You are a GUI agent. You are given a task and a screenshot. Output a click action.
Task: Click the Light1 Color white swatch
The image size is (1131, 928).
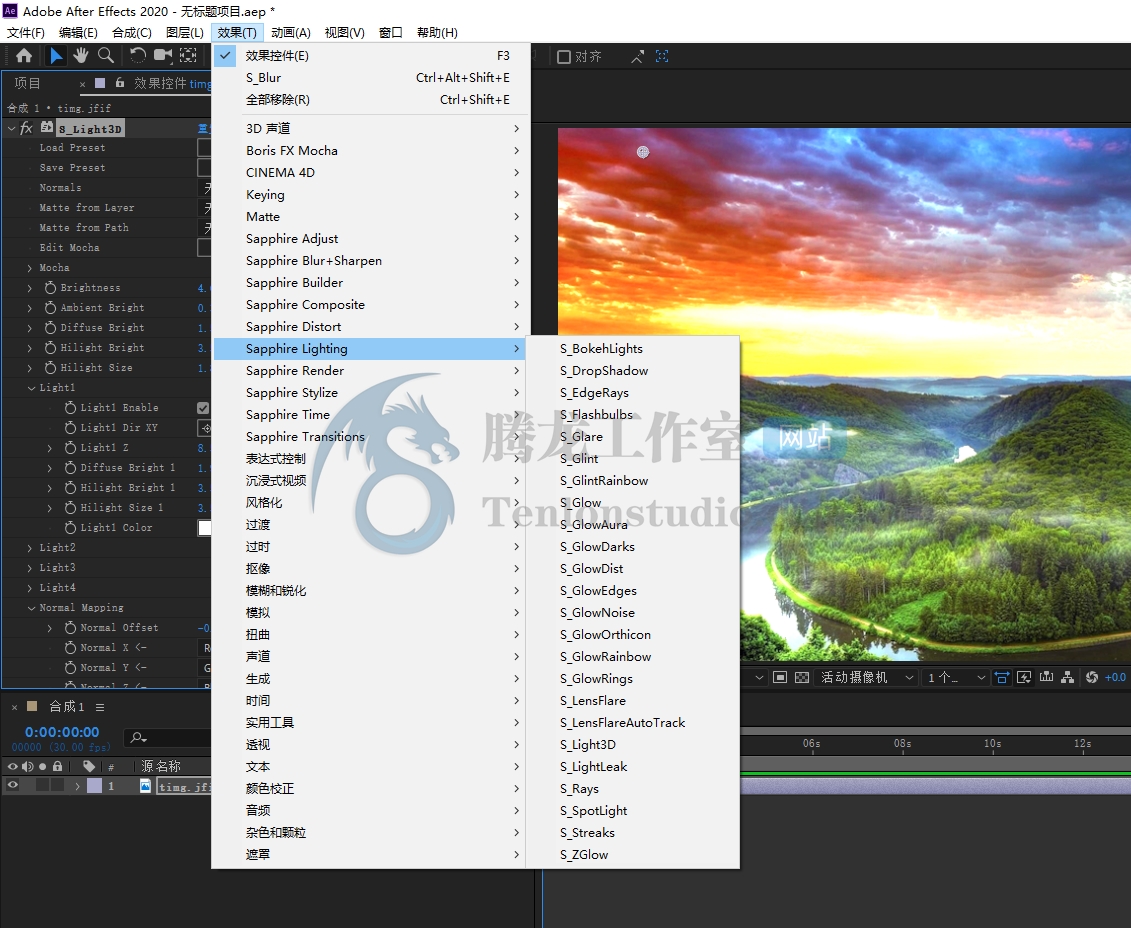pyautogui.click(x=205, y=528)
